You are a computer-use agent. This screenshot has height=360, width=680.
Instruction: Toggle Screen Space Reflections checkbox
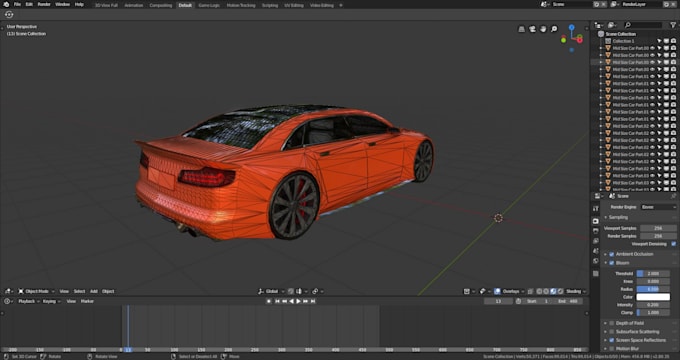(611, 340)
